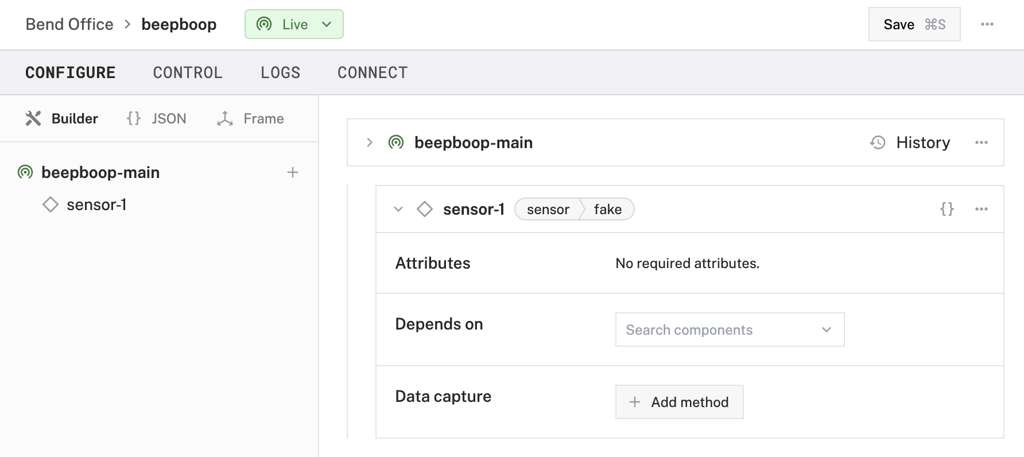Click the plus icon beside beepboop-main in sidebar
Viewport: 1024px width, 457px height.
point(292,172)
